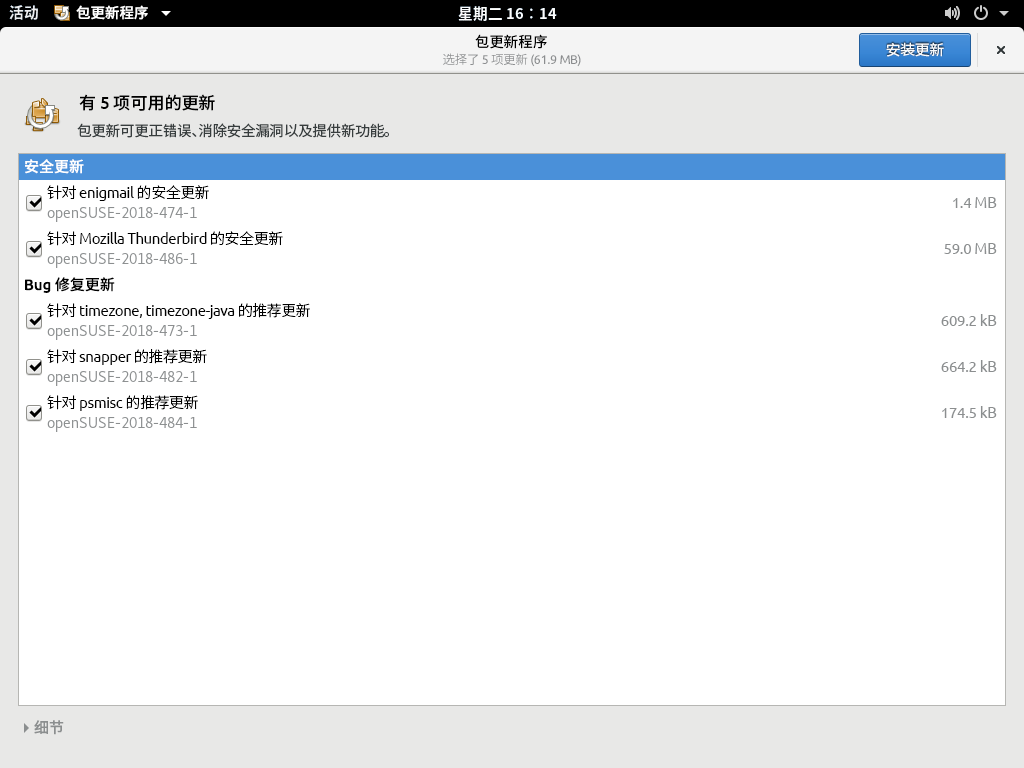The width and height of the screenshot is (1024, 768).
Task: Expand the 细节 details section
Action: 43,728
